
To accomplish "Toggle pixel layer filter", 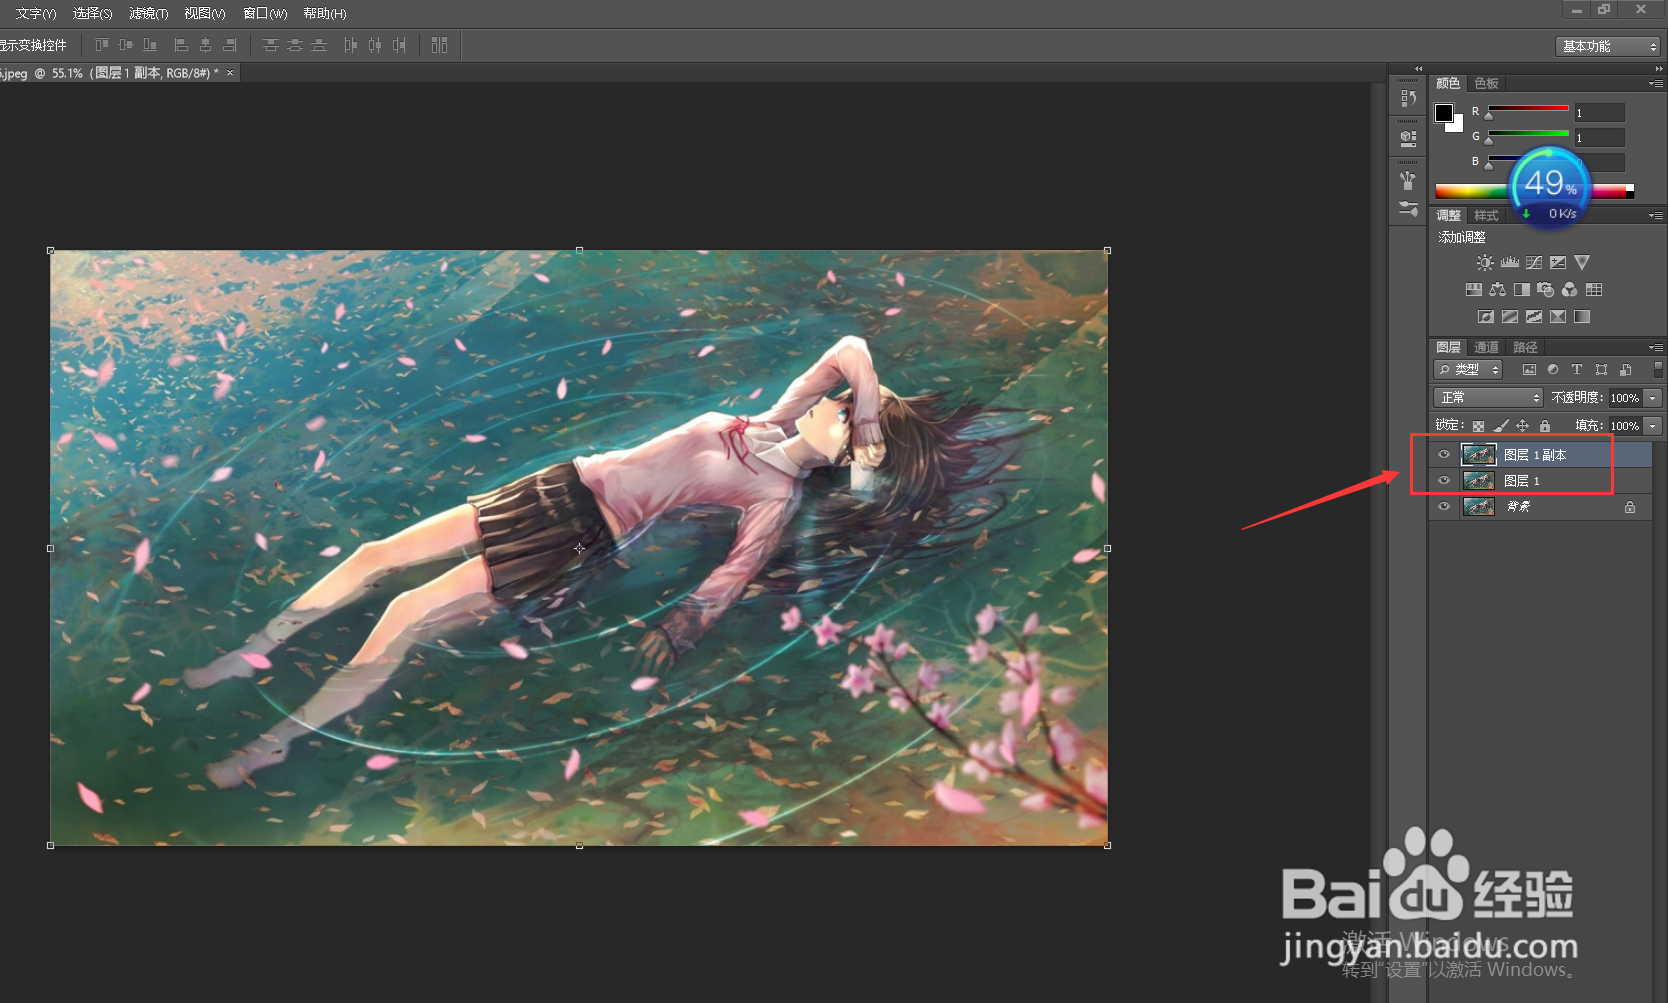I will (x=1529, y=370).
